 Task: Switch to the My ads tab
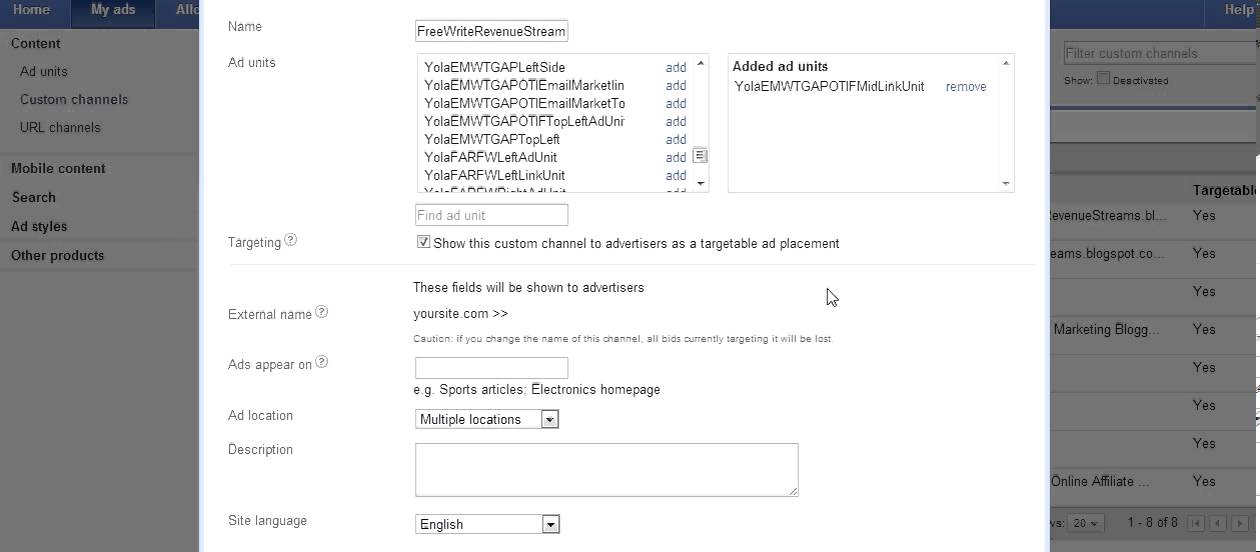(113, 10)
